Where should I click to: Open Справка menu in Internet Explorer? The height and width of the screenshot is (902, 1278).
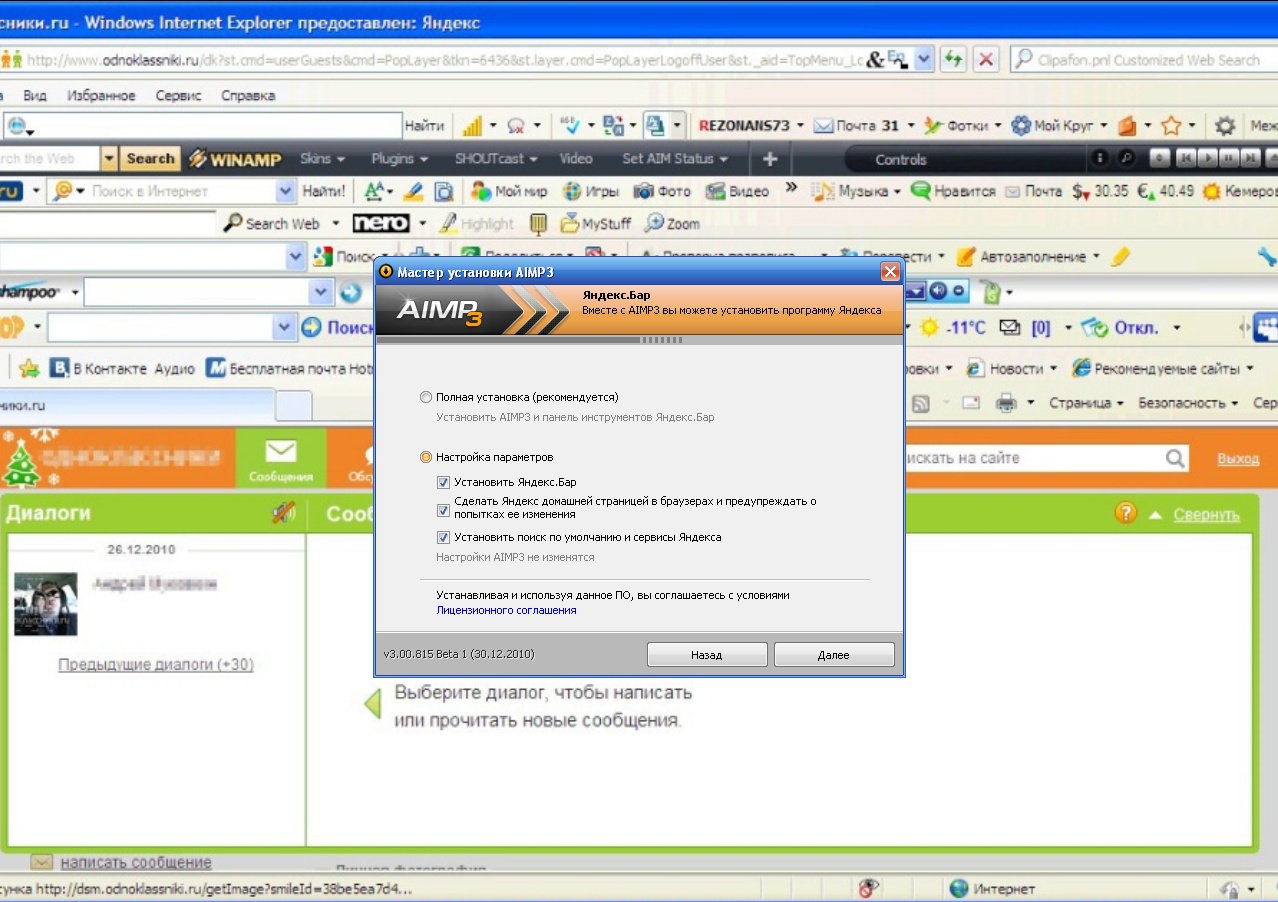point(248,96)
